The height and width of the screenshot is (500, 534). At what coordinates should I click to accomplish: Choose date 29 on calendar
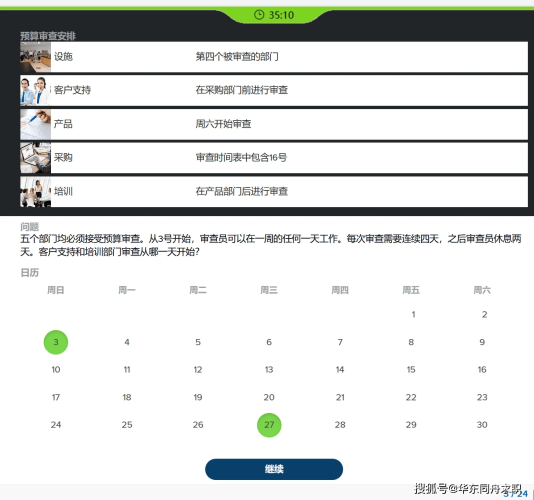point(411,425)
